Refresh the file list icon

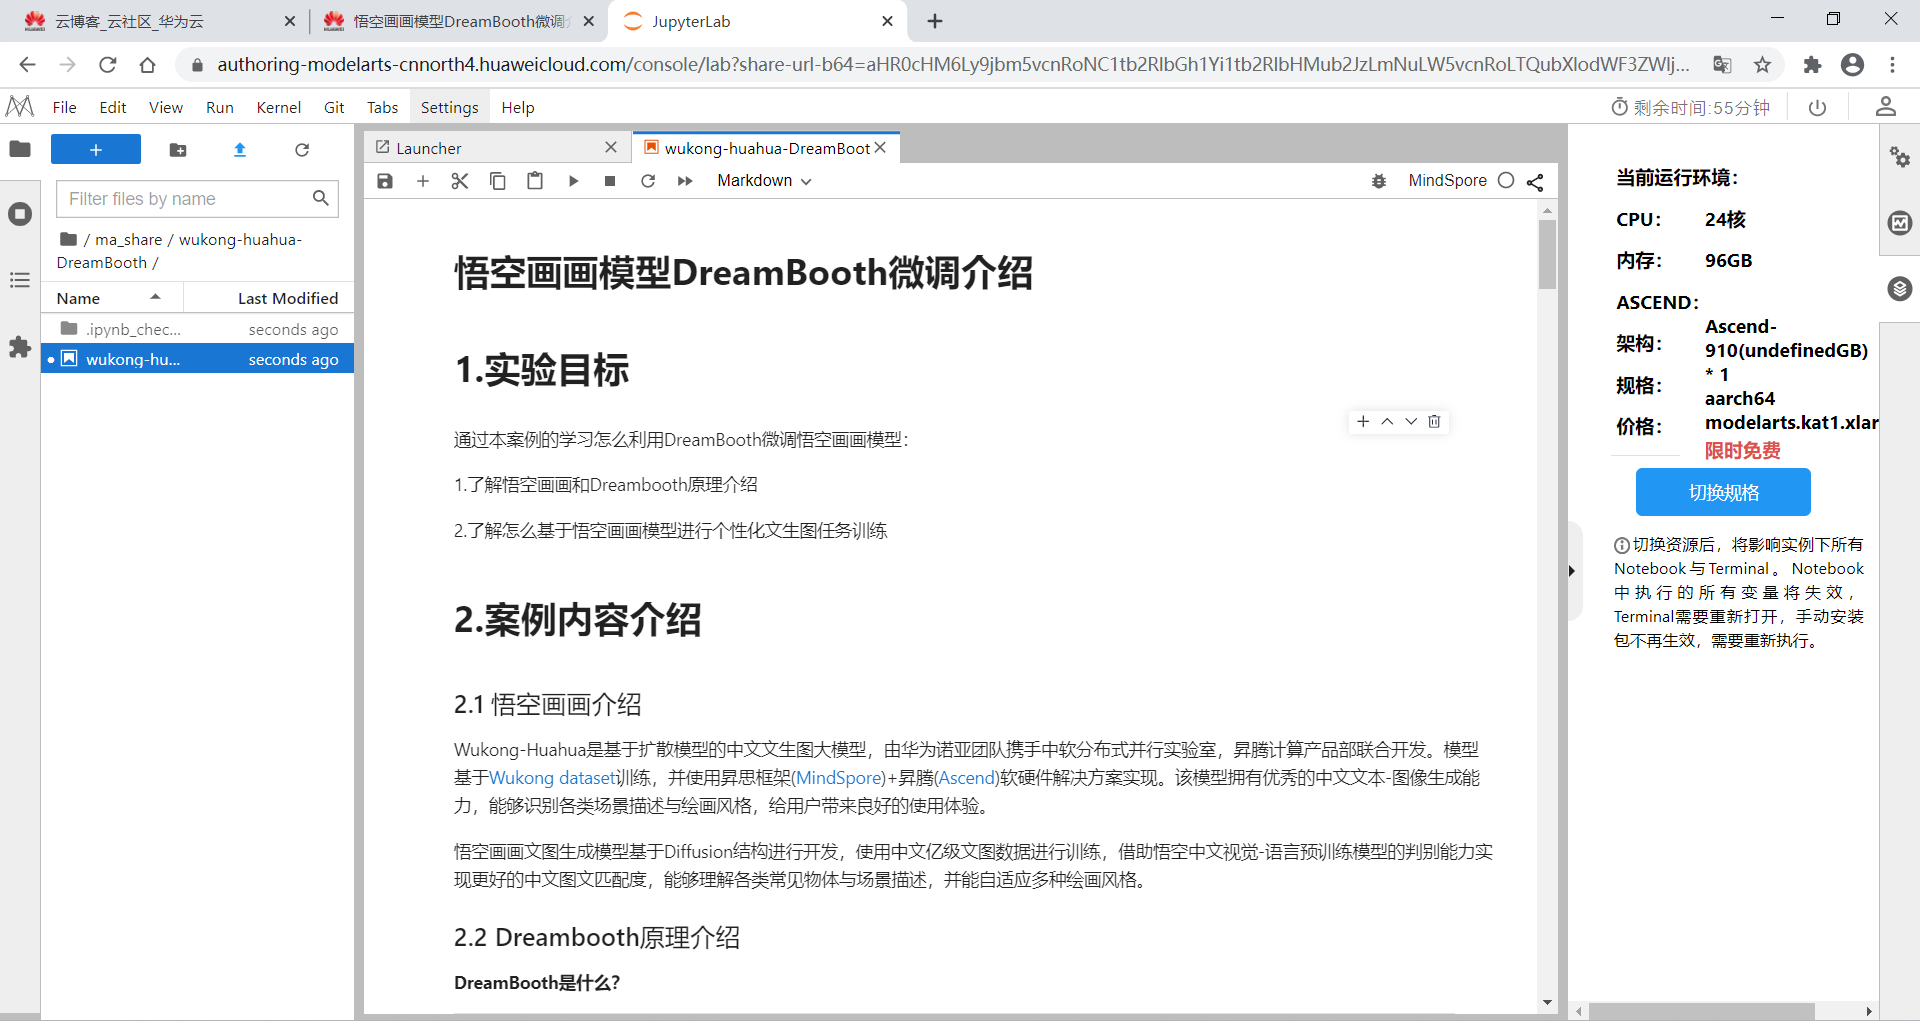point(302,149)
